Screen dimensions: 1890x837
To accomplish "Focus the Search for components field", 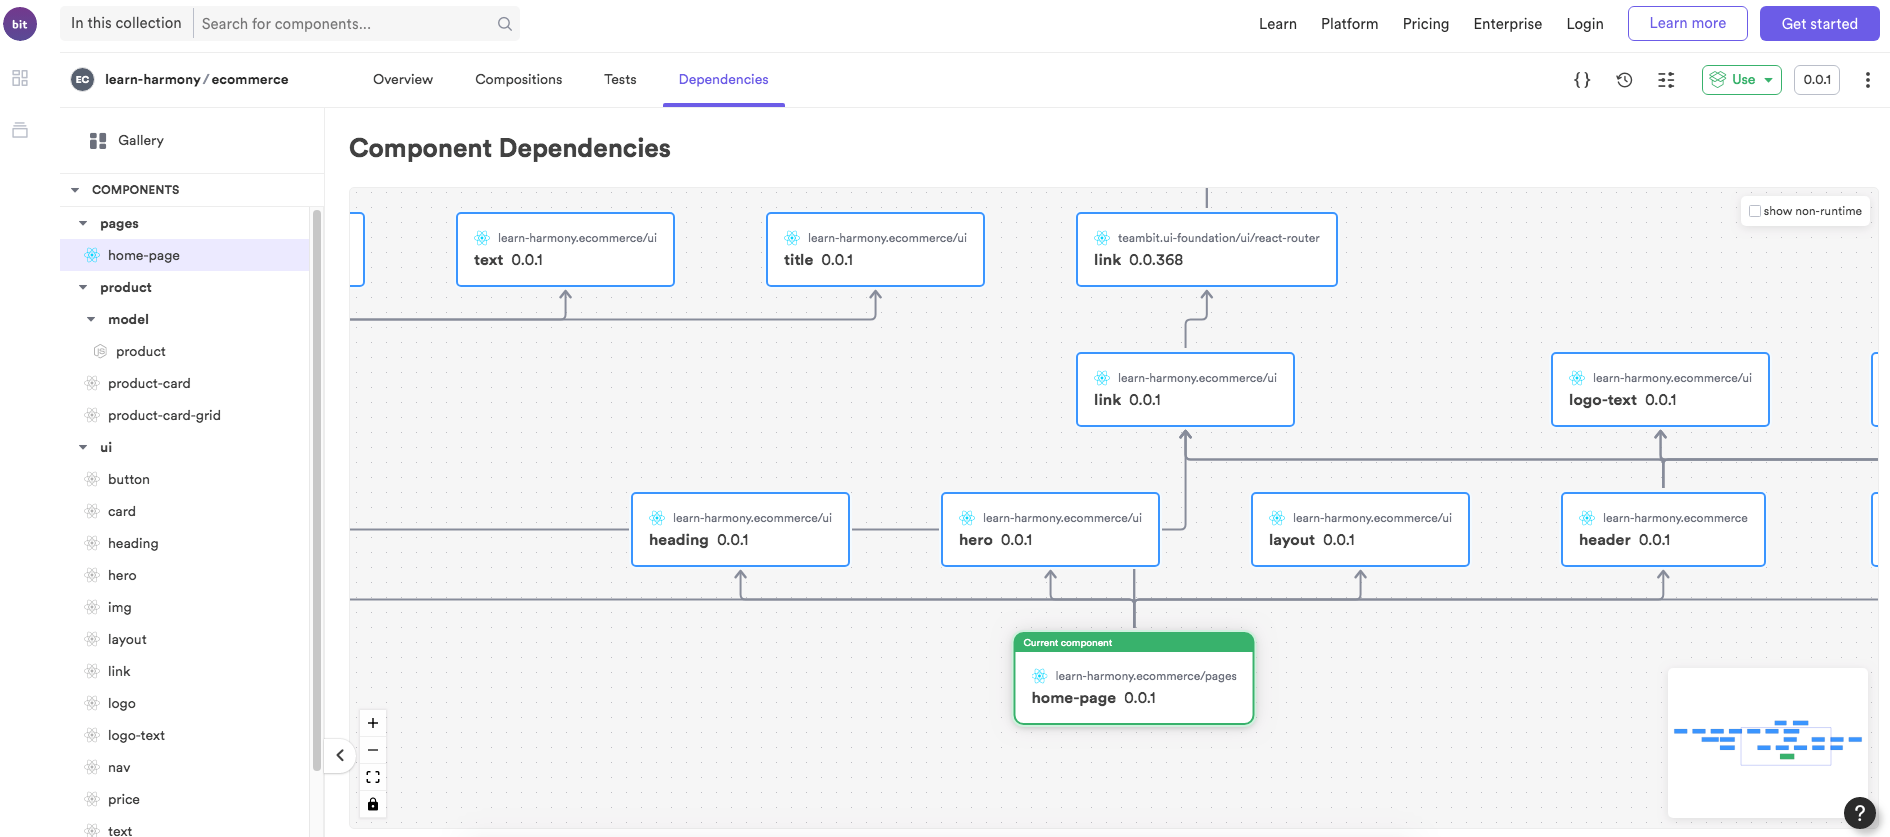I will pos(345,24).
